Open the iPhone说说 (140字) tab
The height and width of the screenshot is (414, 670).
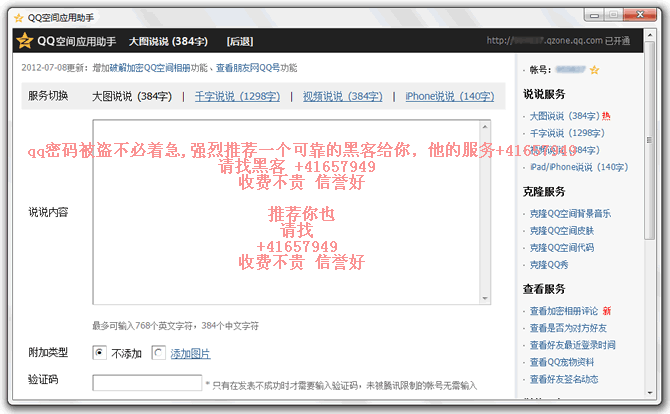449,96
